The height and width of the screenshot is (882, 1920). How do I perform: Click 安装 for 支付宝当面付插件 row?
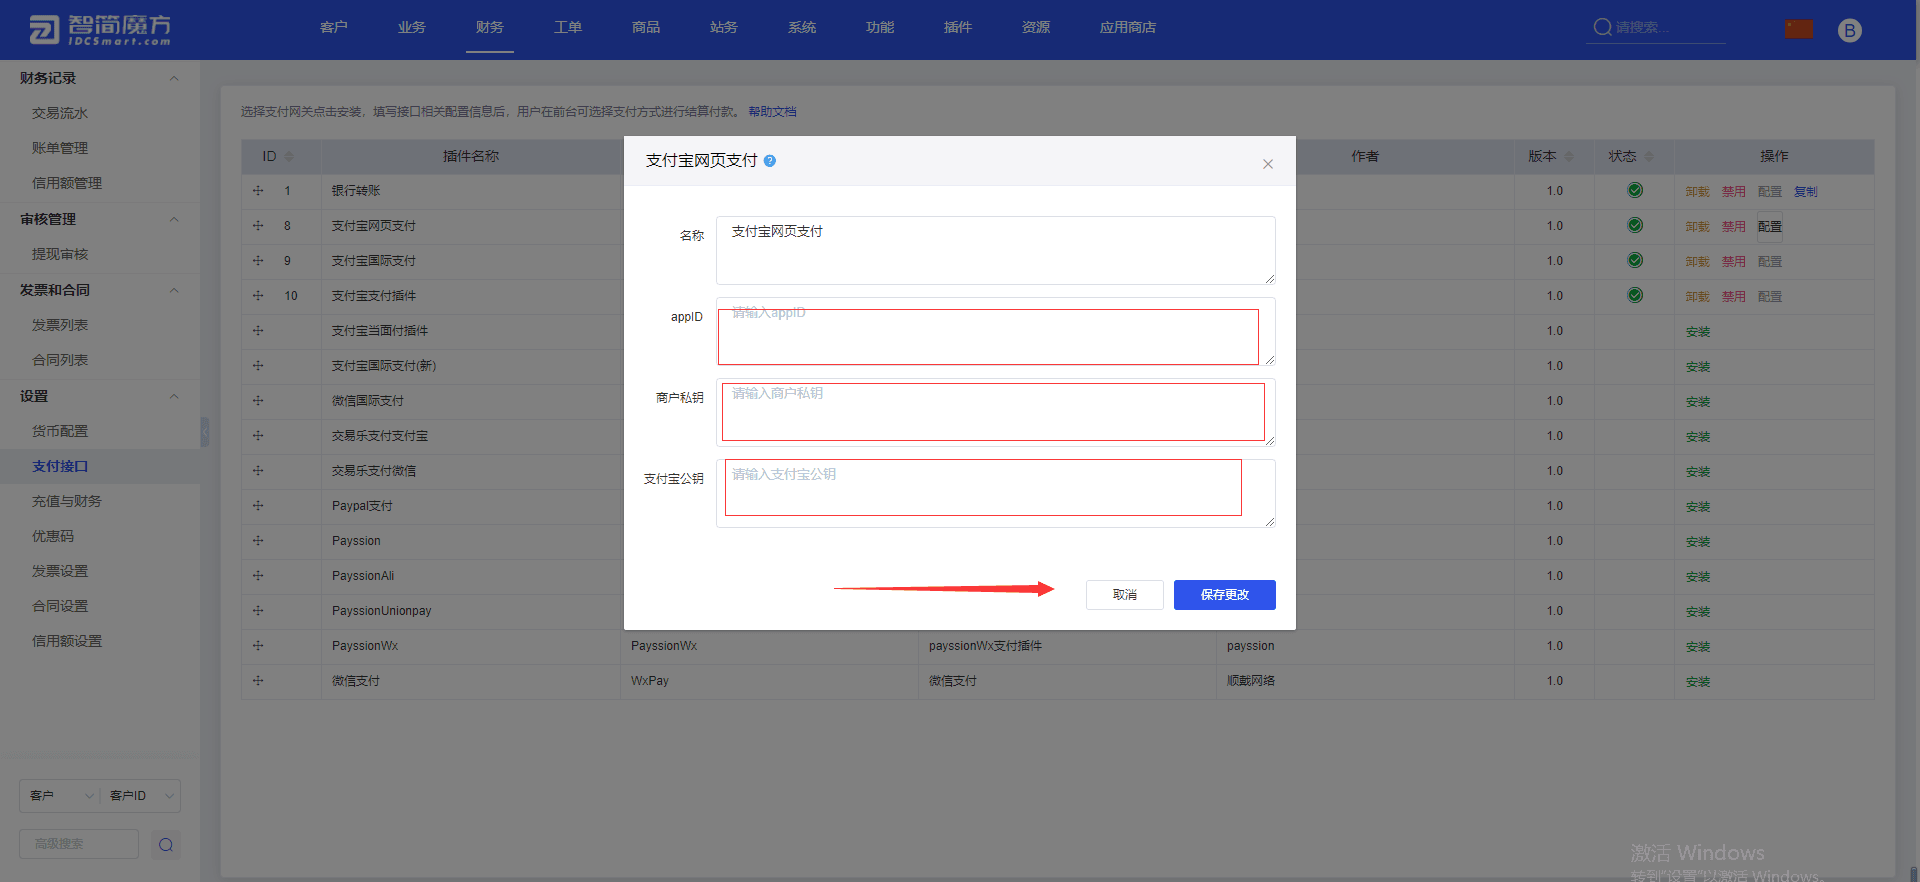pyautogui.click(x=1698, y=332)
